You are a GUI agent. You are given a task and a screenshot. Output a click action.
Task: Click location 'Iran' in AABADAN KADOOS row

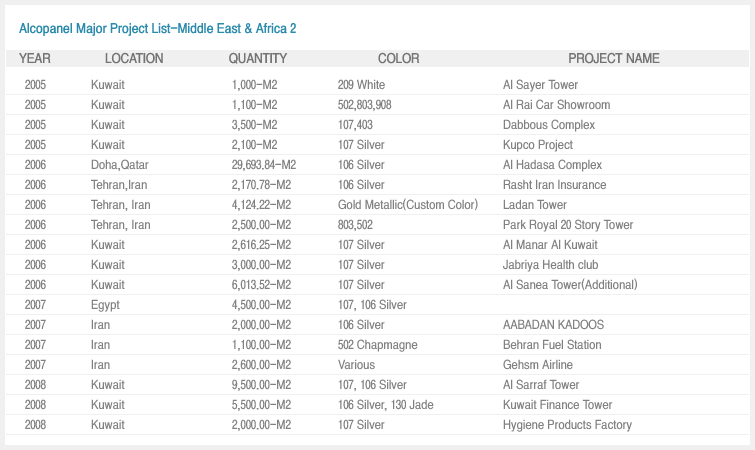[x=100, y=325]
